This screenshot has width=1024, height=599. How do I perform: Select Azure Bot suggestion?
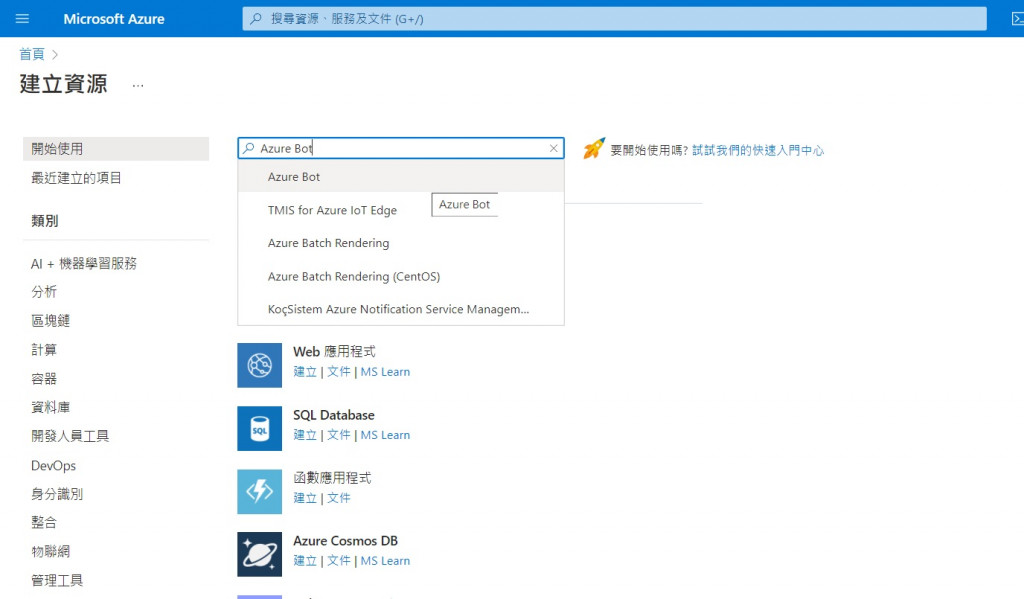(400, 177)
